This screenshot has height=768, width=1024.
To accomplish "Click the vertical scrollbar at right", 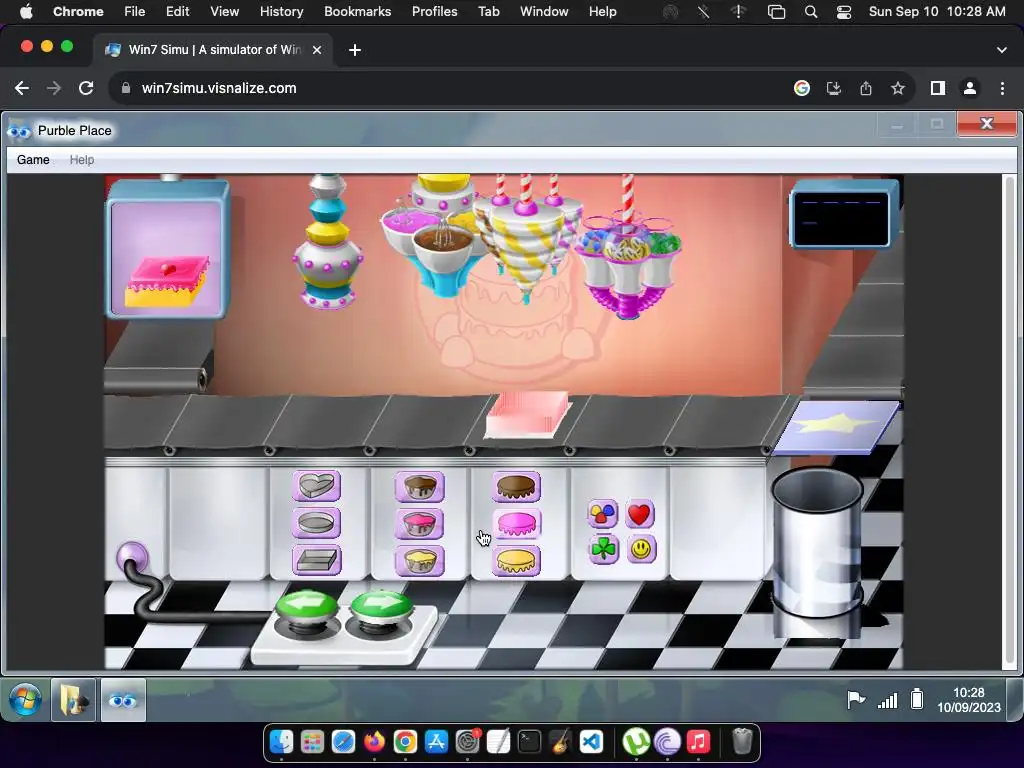I will (x=1010, y=421).
